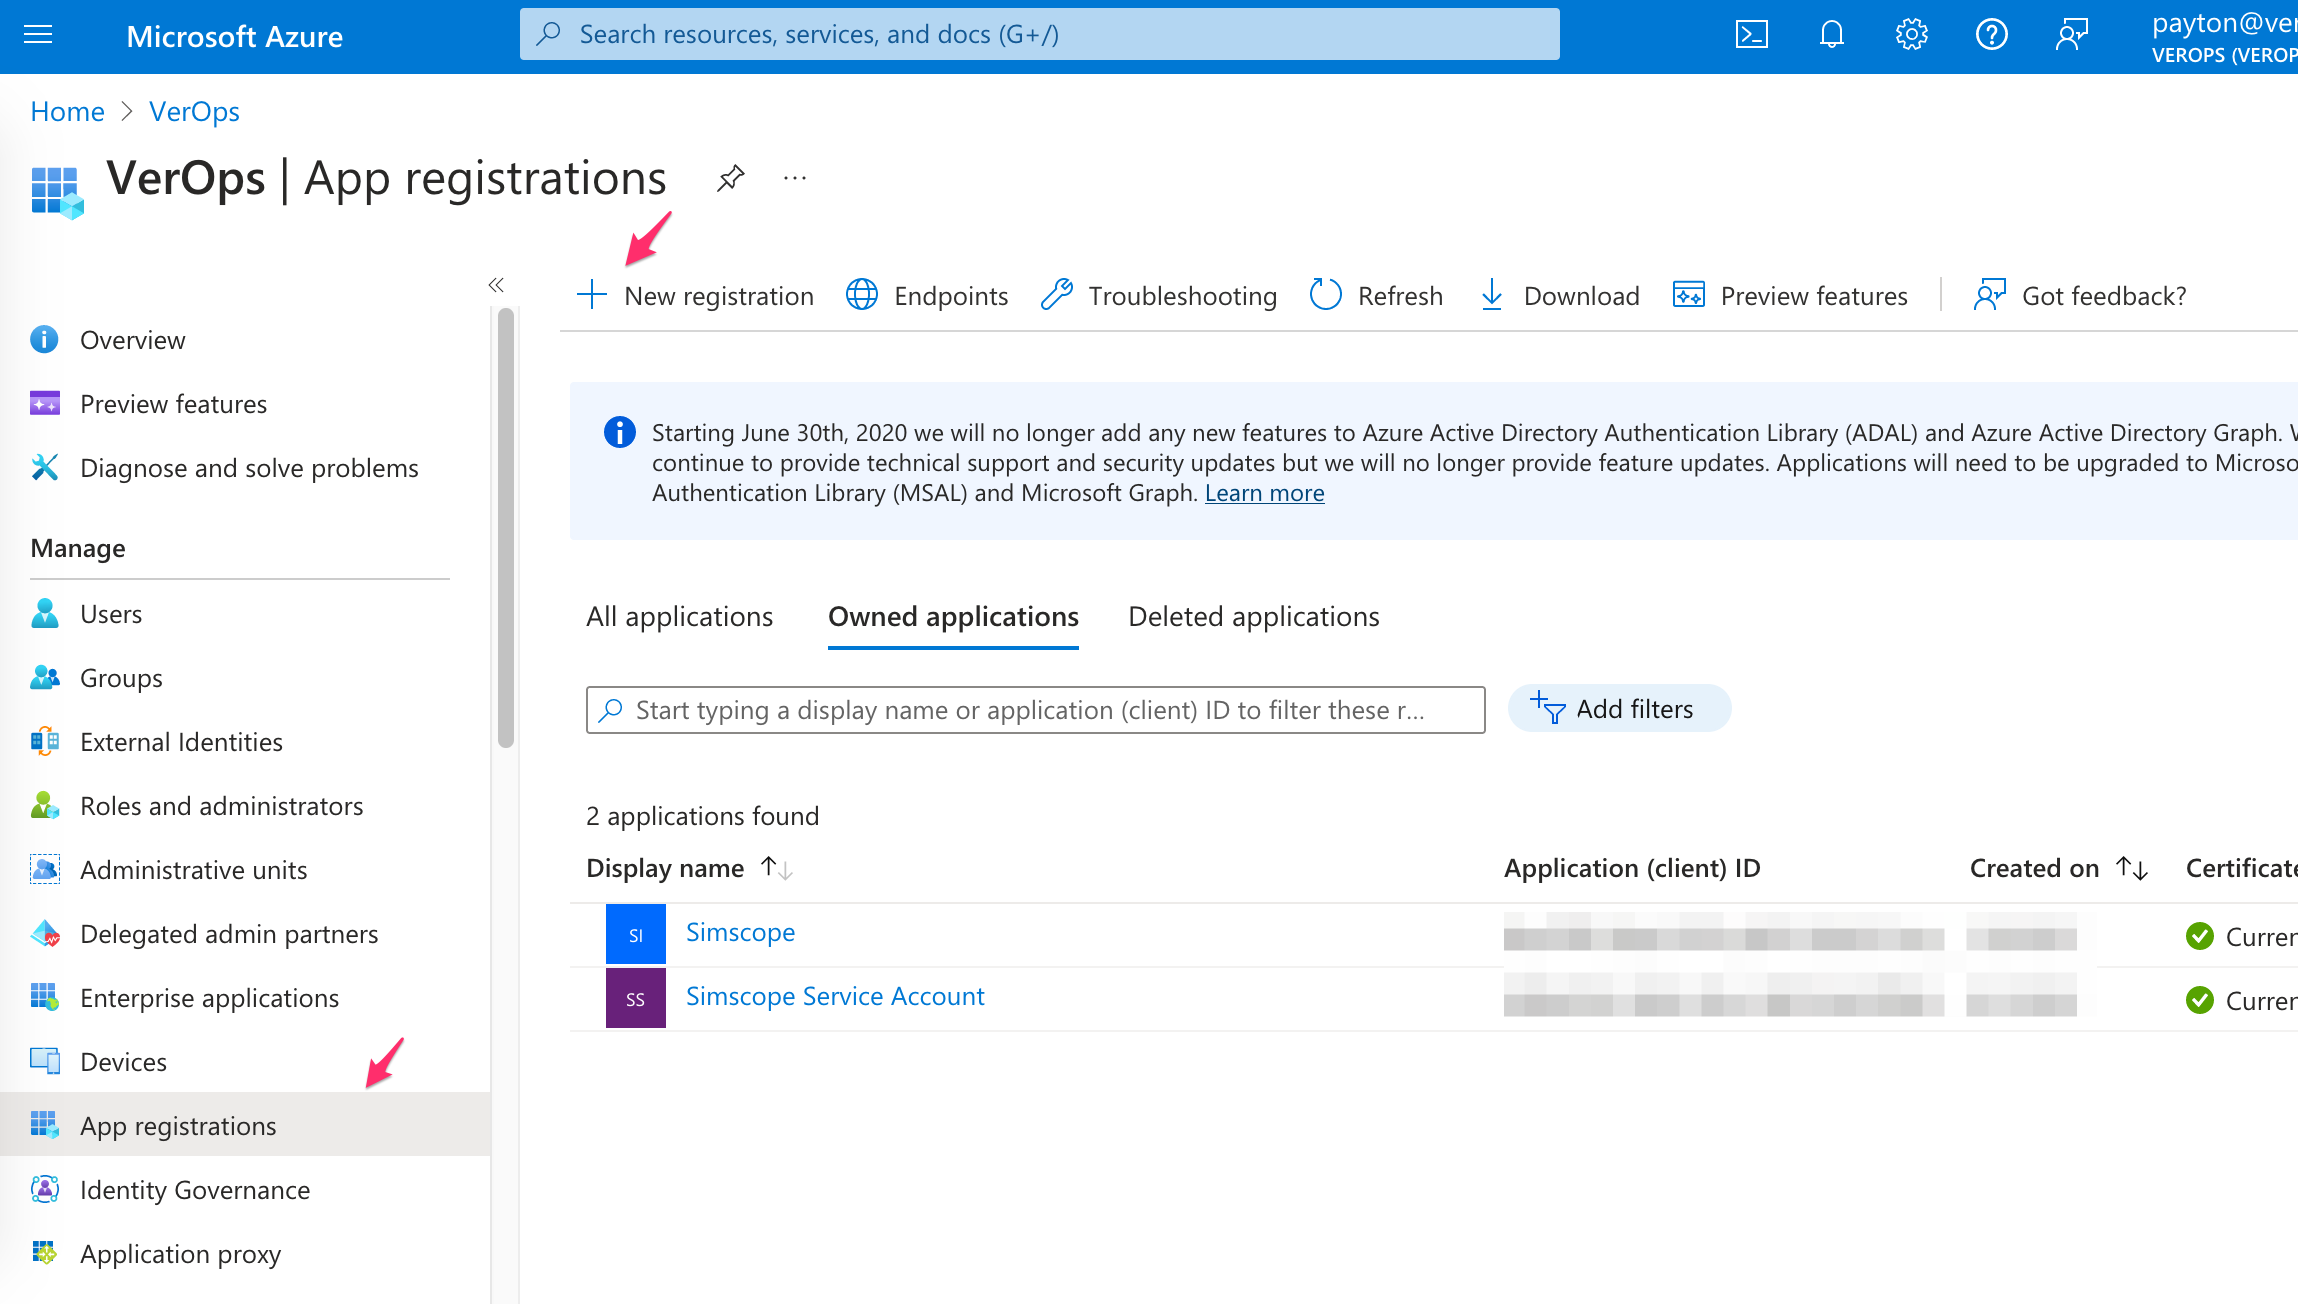
Task: Click the Simscope application entry
Action: pos(742,931)
